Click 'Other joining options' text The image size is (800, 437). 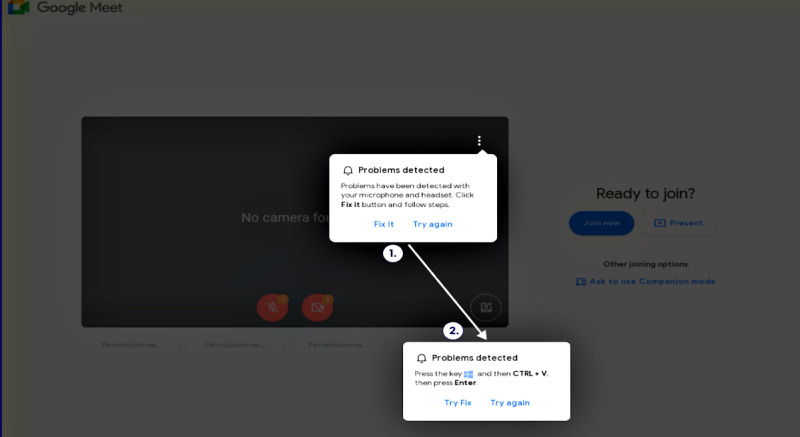tap(645, 264)
